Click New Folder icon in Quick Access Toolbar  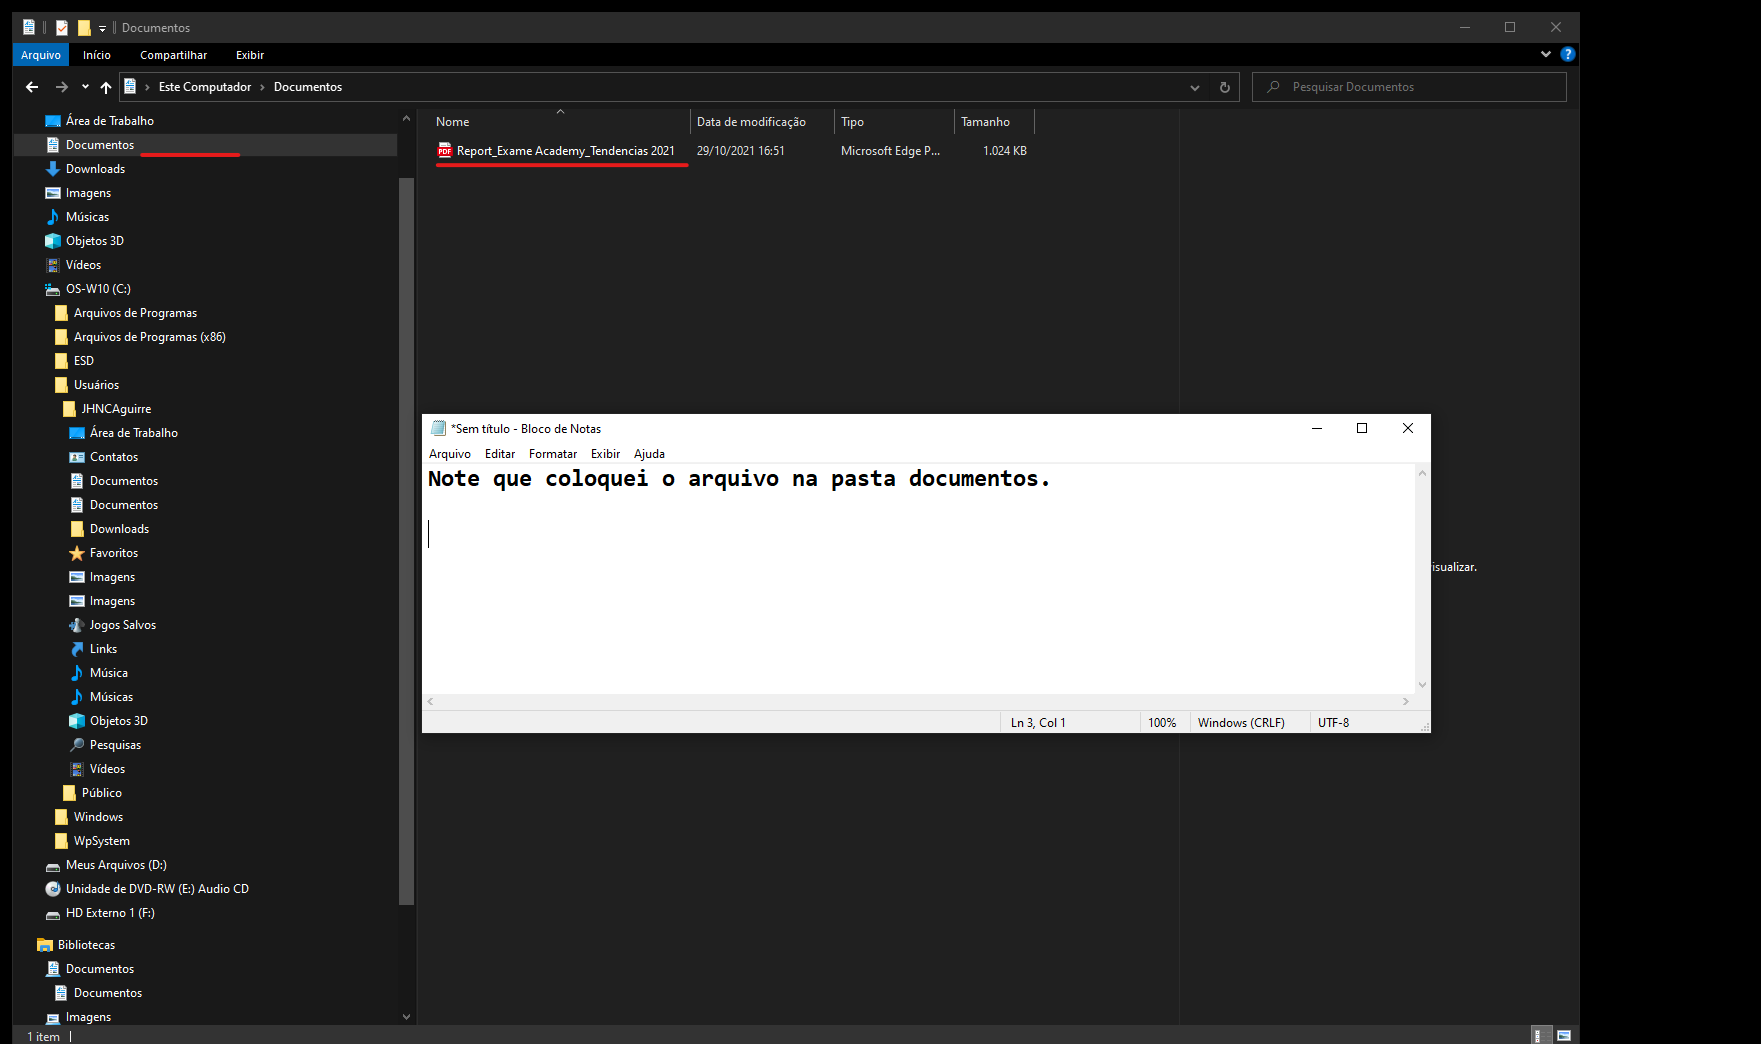coord(84,28)
